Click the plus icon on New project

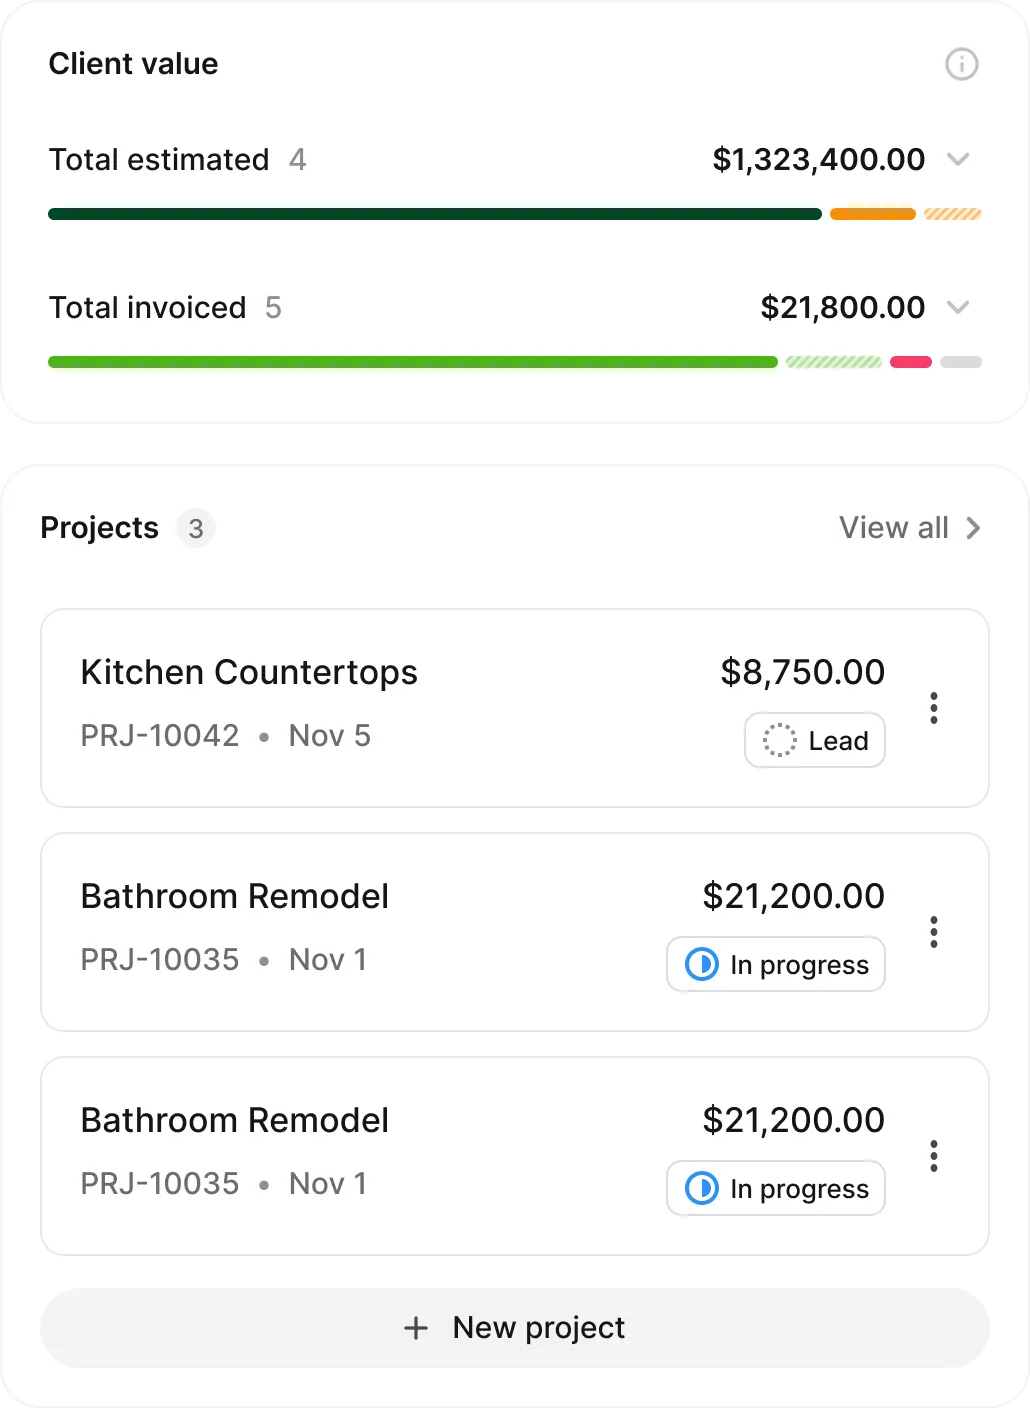[416, 1328]
